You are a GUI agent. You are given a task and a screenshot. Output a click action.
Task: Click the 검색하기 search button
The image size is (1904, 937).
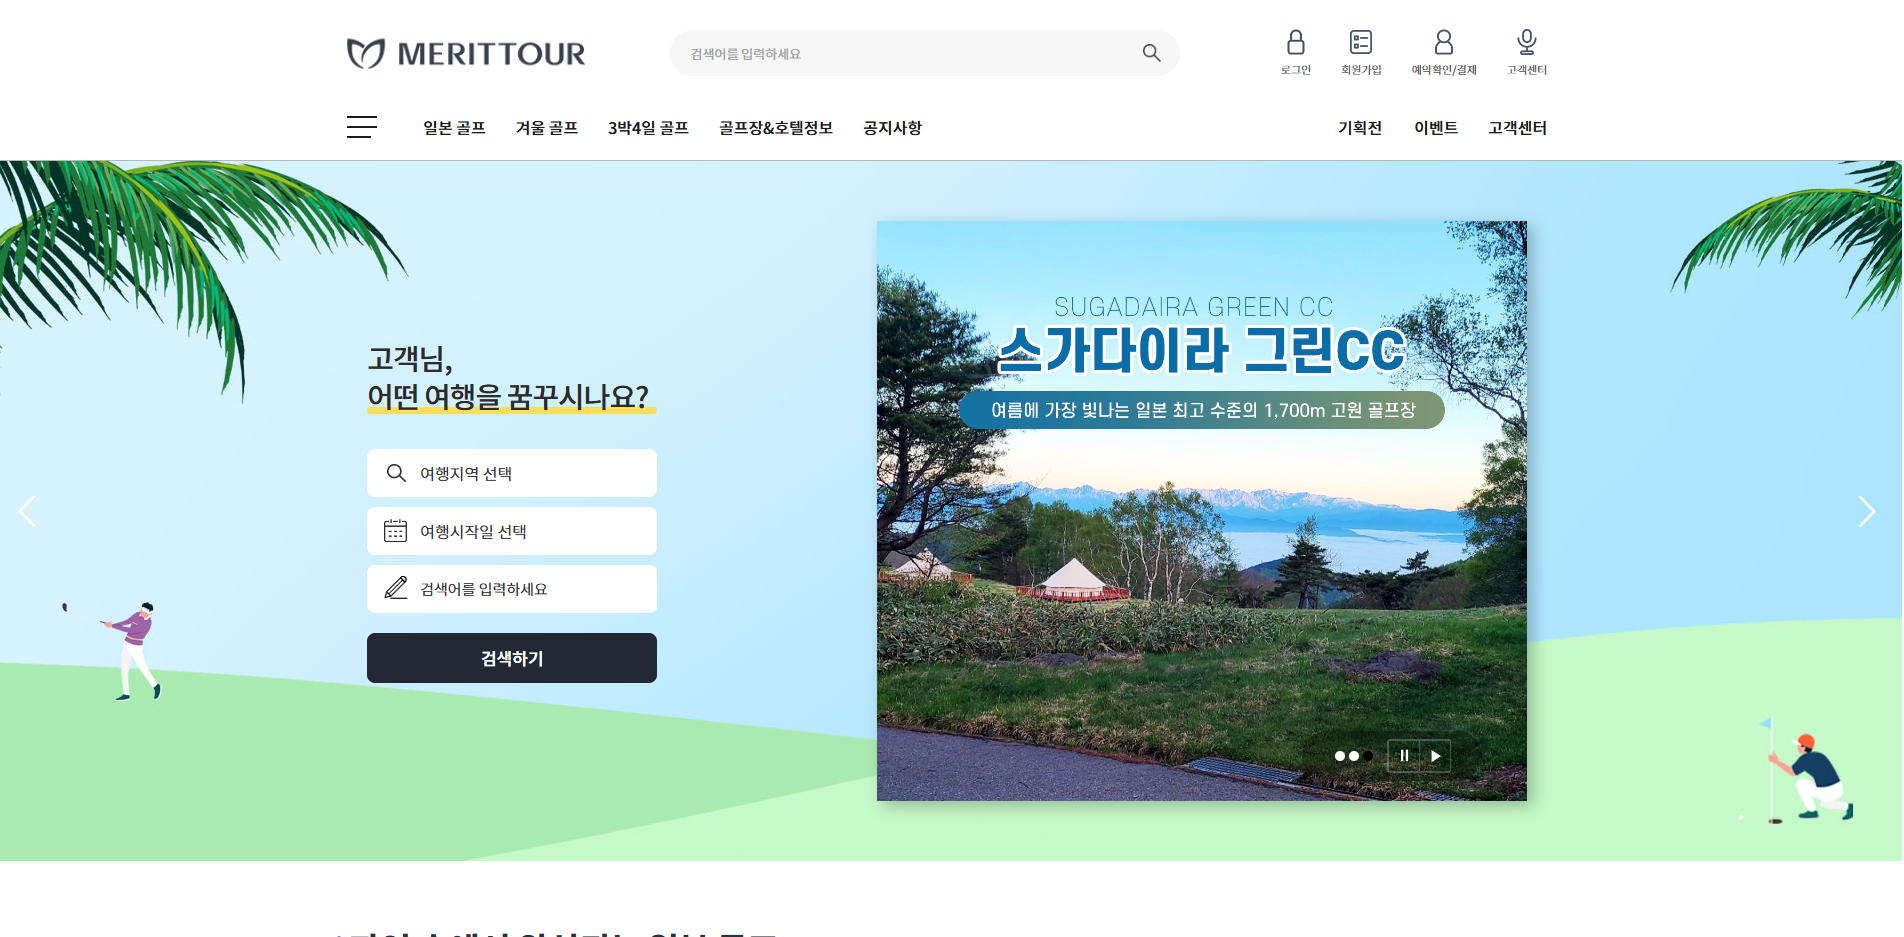click(511, 658)
